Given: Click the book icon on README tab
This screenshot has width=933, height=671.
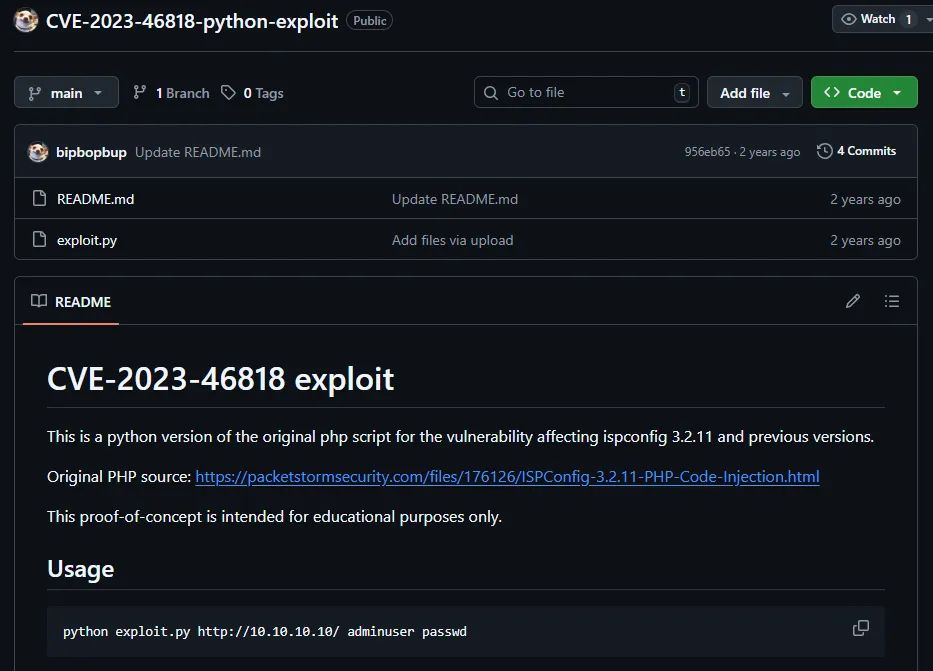Looking at the screenshot, I should (x=39, y=301).
